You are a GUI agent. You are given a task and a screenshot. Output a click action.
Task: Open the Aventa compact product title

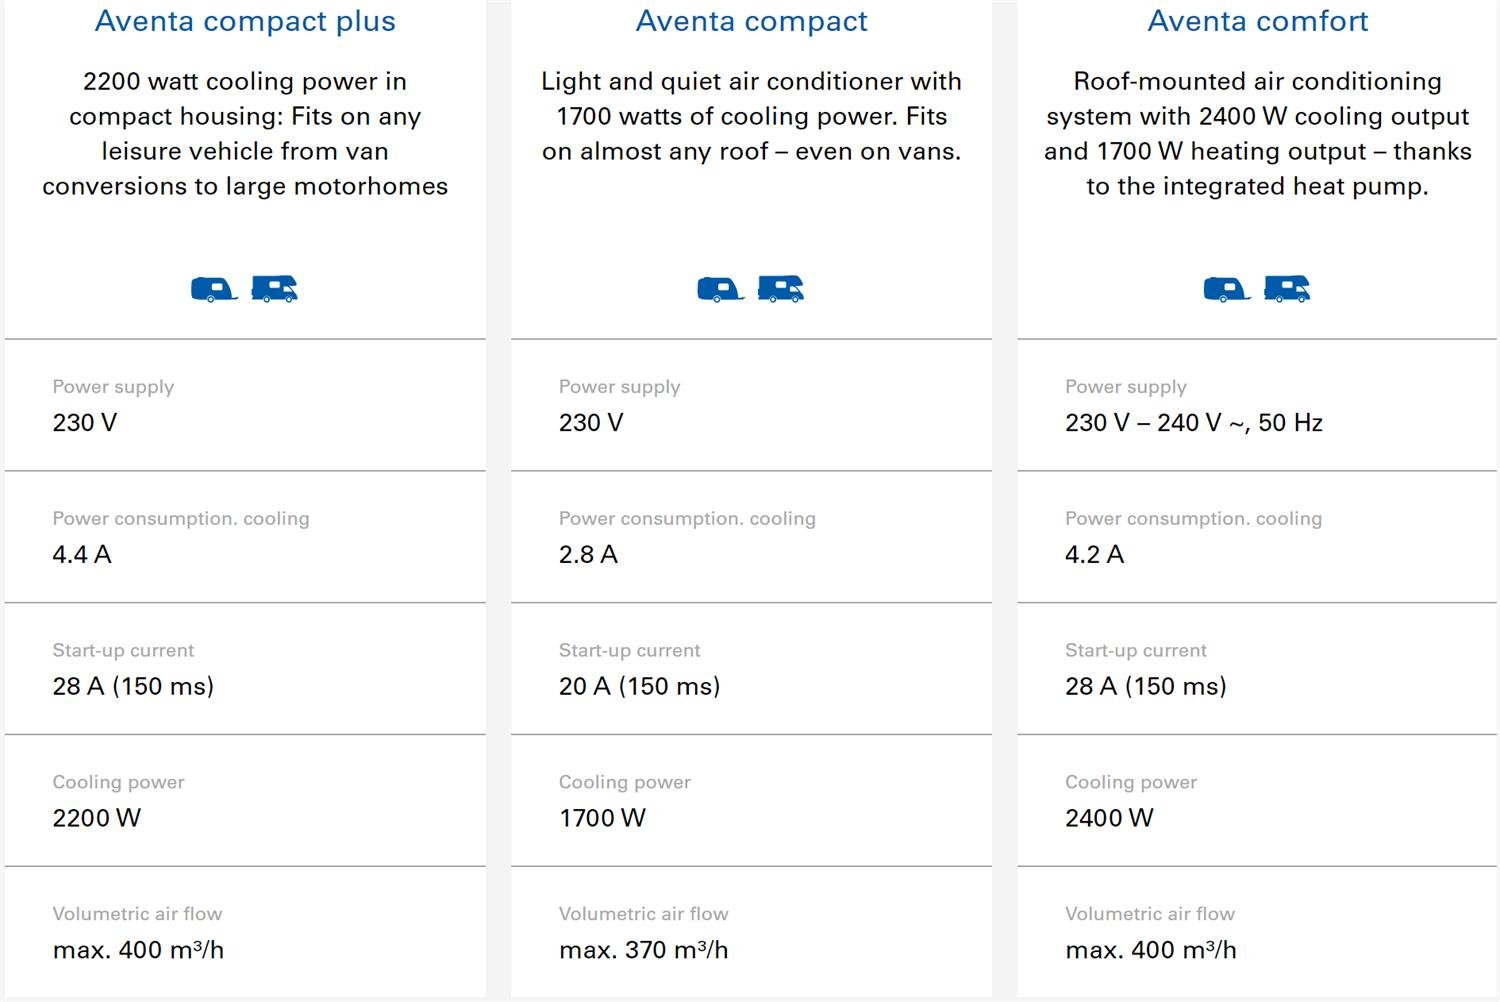coord(752,21)
